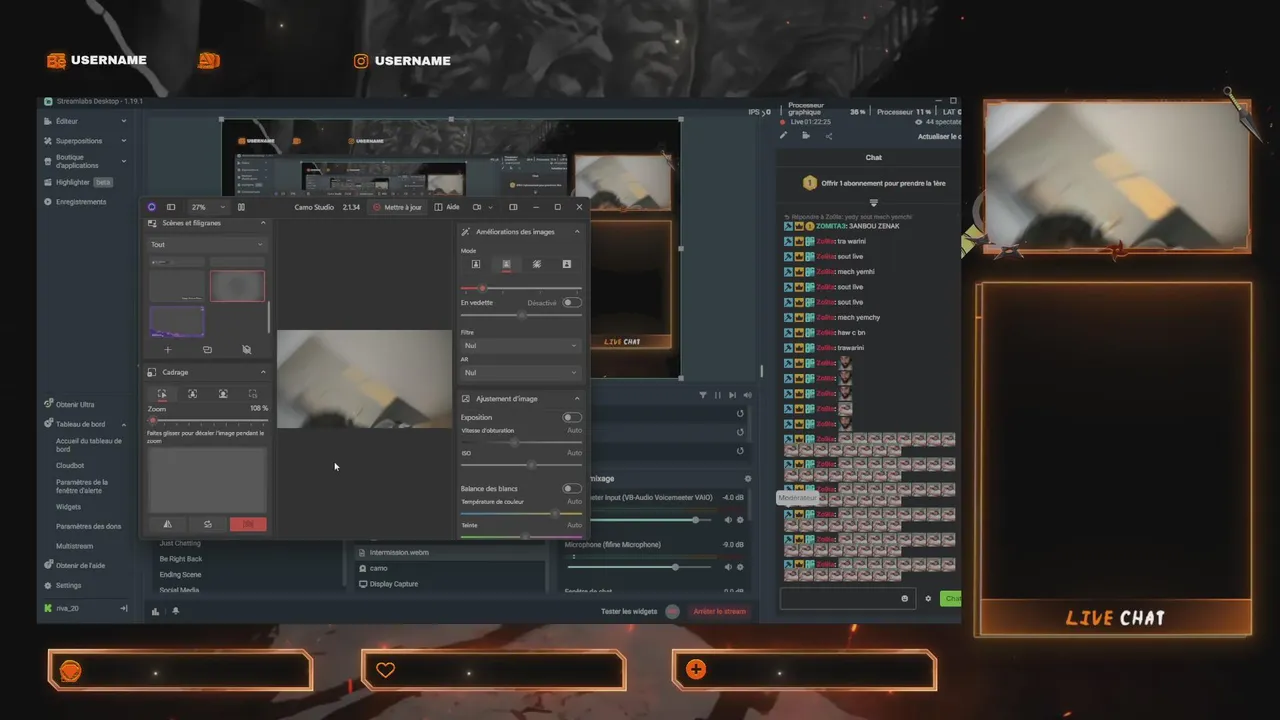The width and height of the screenshot is (1280, 720).
Task: Toggle right sidebar panel icon in Camo Studio
Action: [513, 207]
